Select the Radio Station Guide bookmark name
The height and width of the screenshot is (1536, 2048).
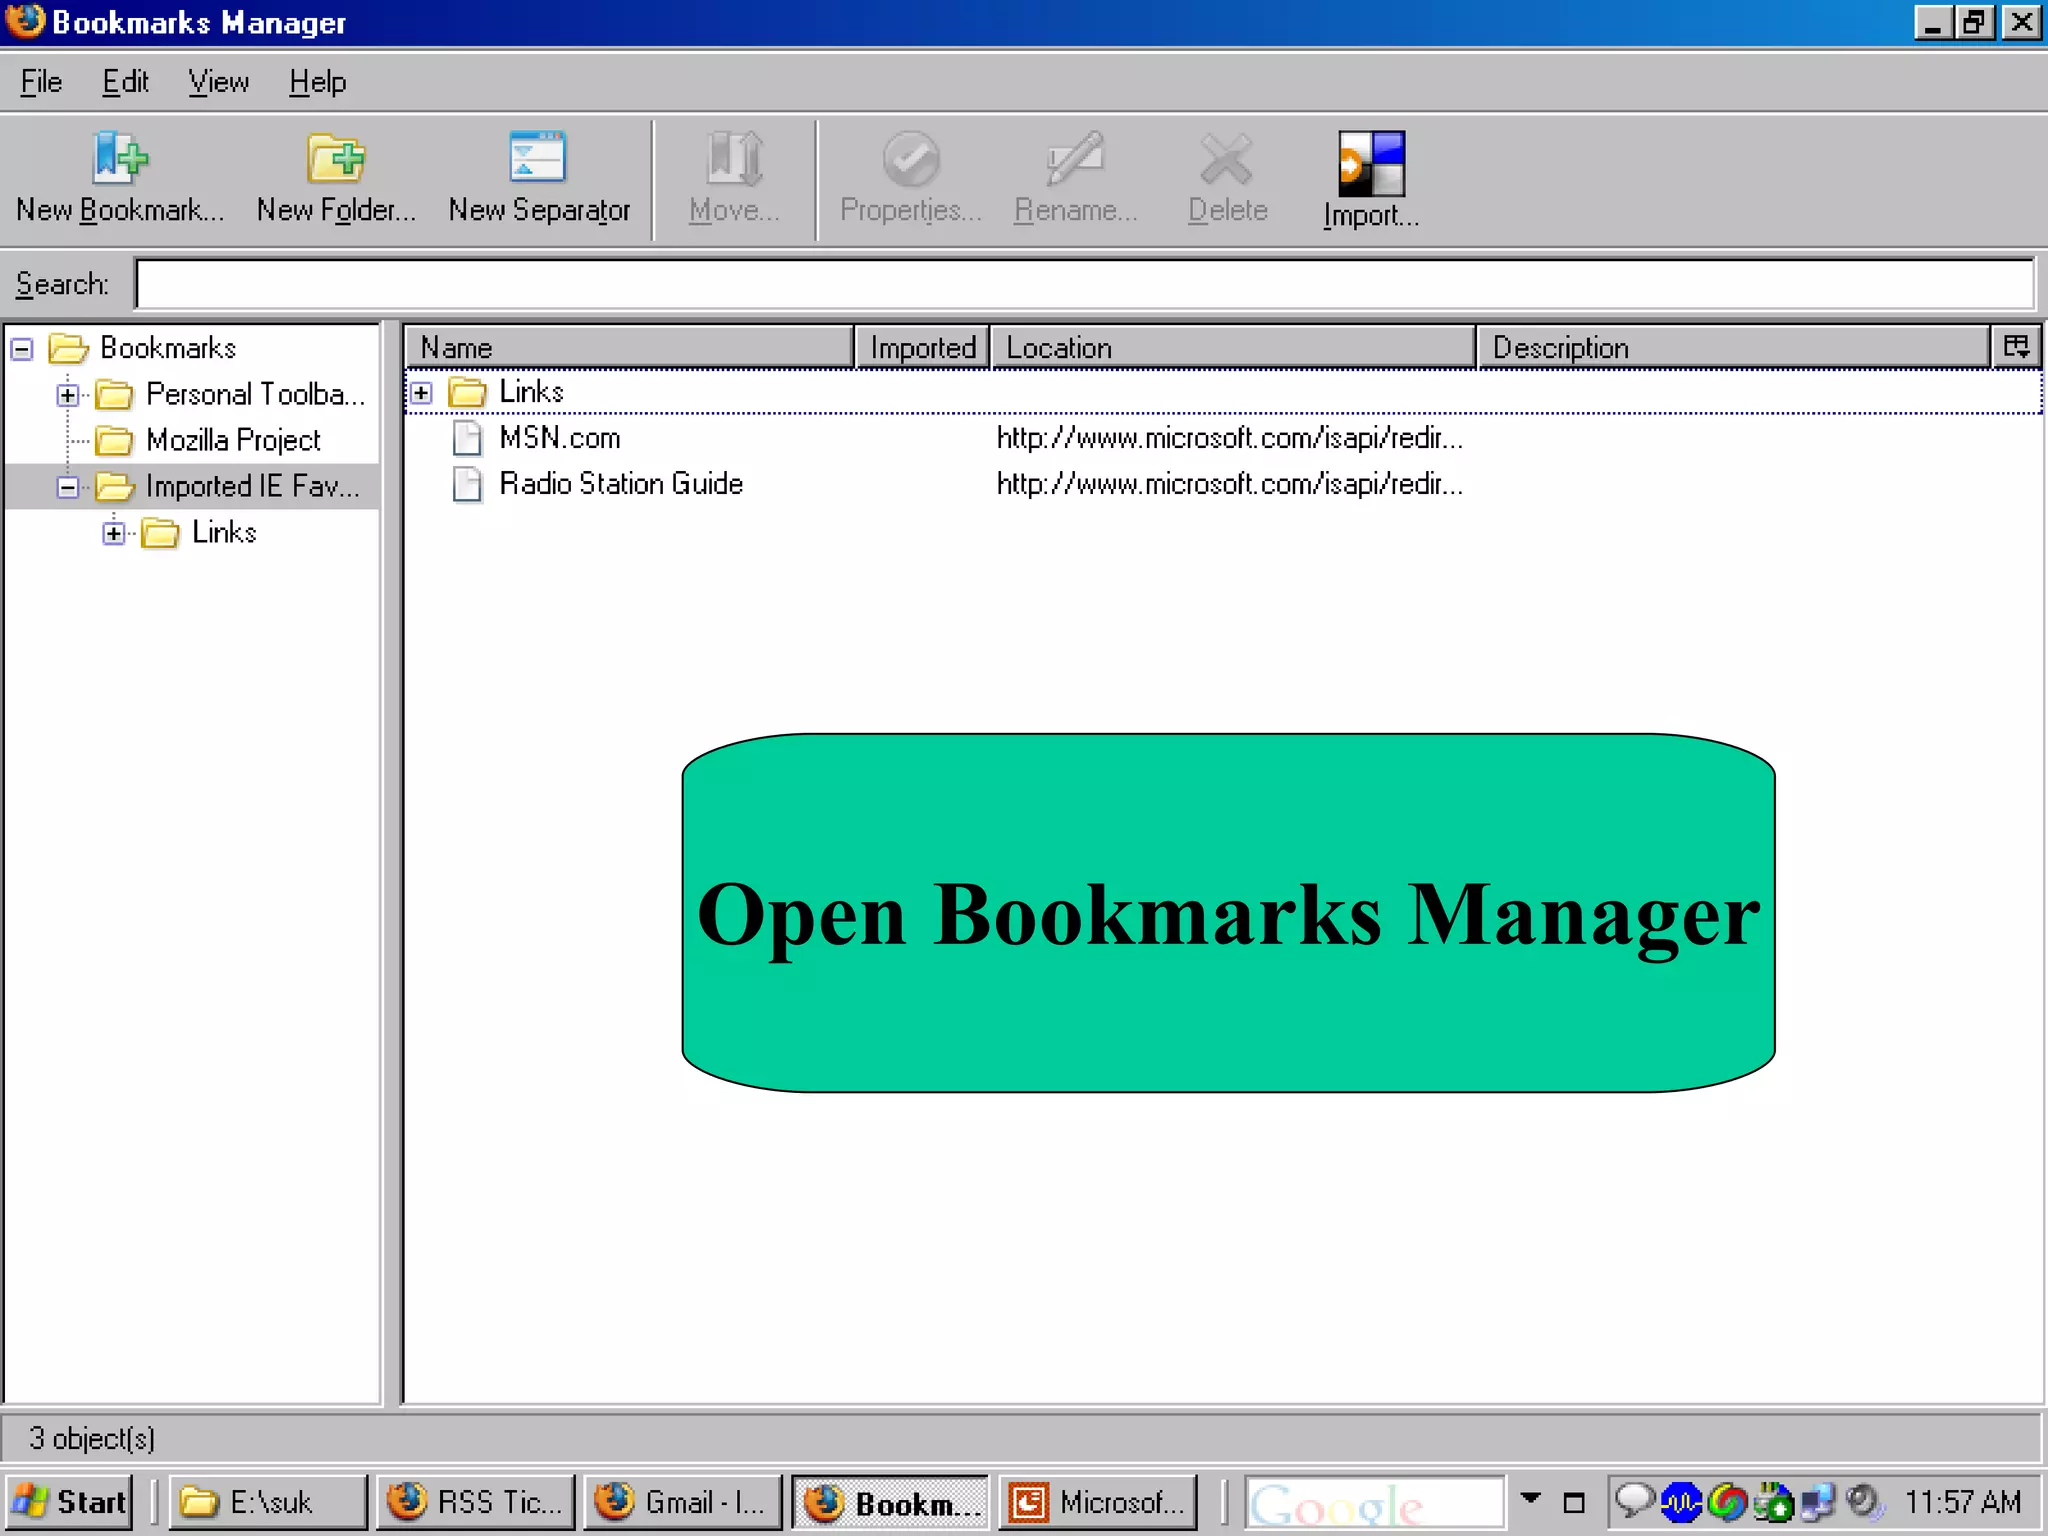[621, 484]
